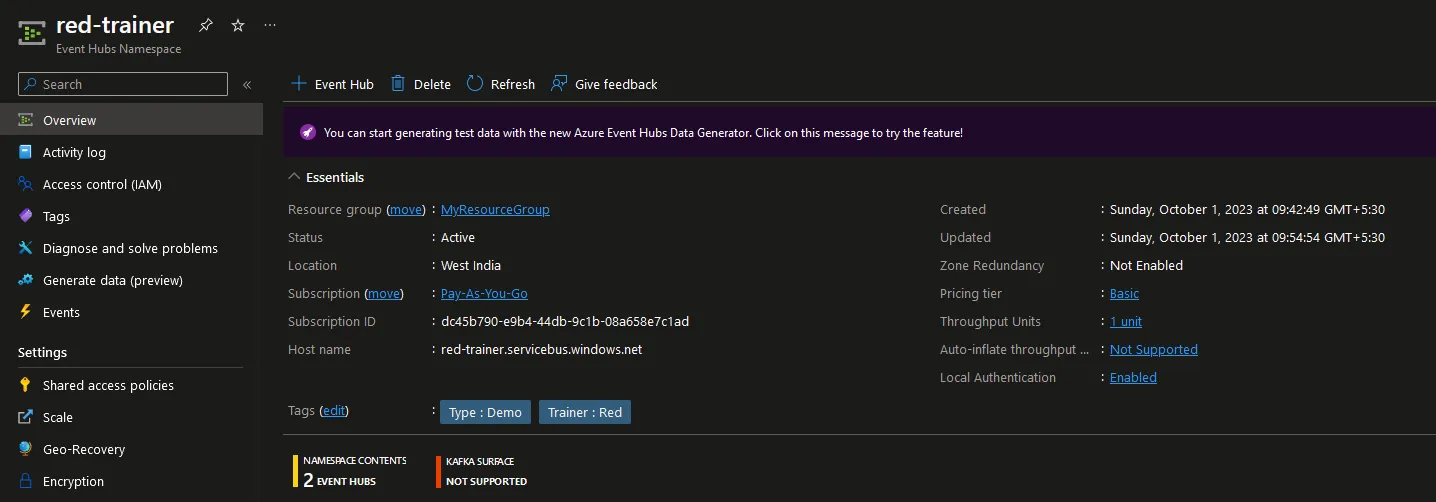Click the Type : Demo tag
1436x502 pixels.
tap(486, 412)
